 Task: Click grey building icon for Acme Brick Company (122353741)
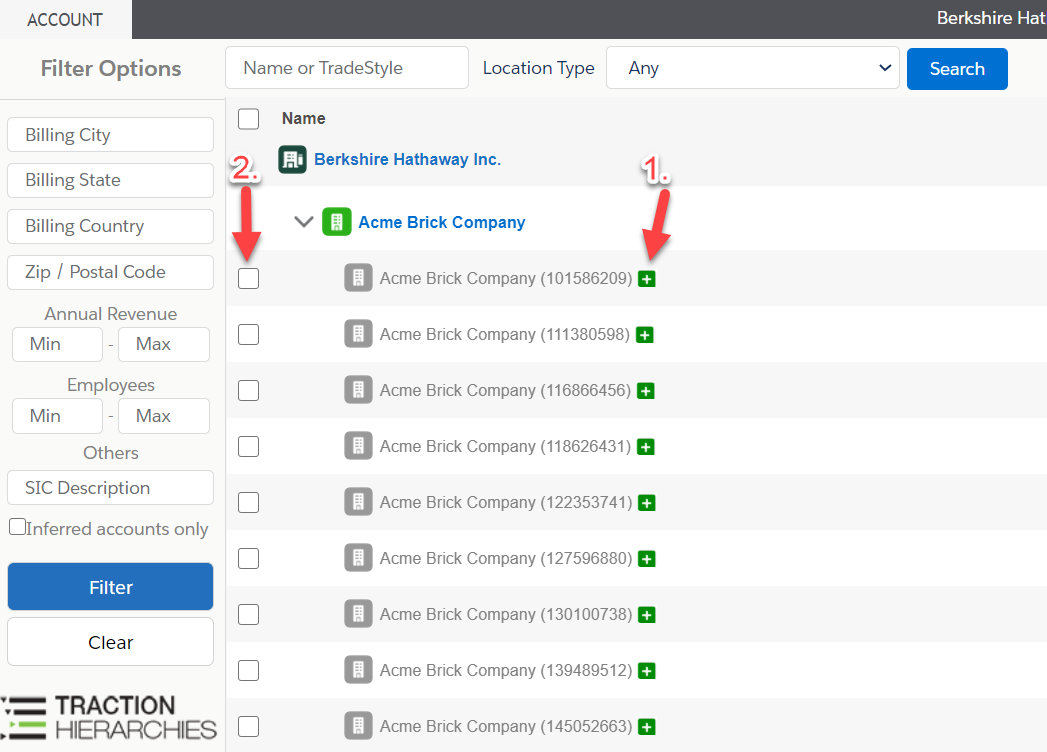pyautogui.click(x=359, y=502)
